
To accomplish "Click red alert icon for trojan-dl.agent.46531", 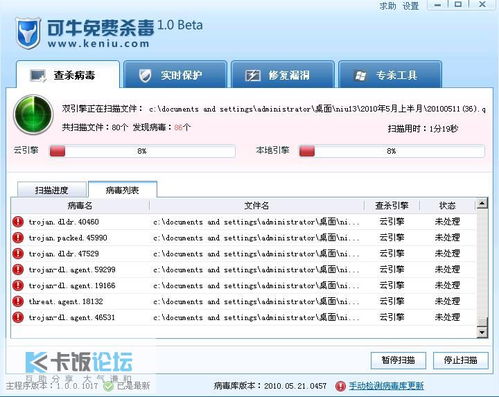I will [18, 317].
